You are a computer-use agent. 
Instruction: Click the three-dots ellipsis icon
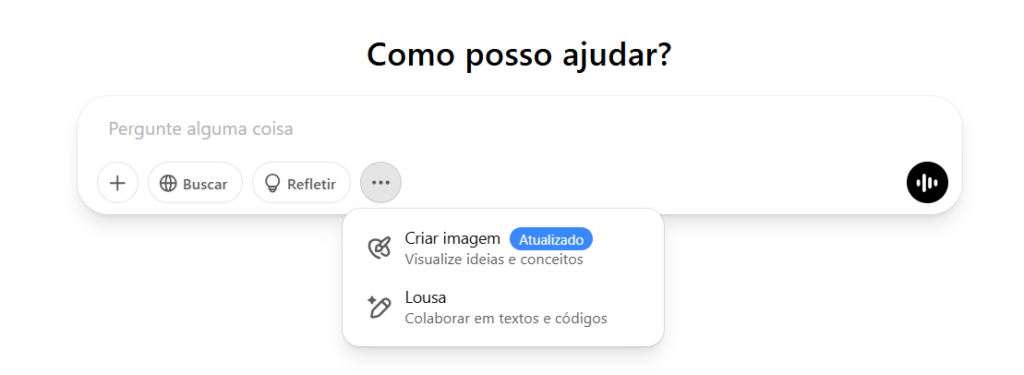(x=381, y=183)
